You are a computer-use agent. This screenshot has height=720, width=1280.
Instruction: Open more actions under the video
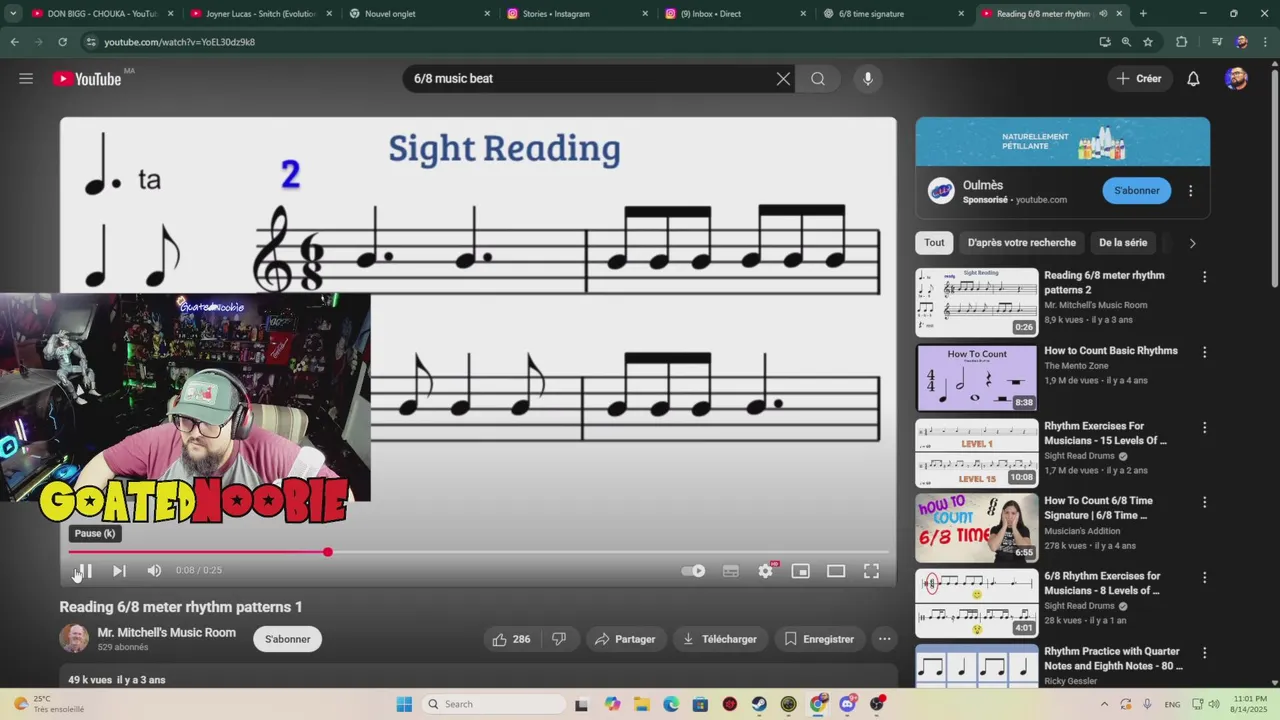point(884,639)
